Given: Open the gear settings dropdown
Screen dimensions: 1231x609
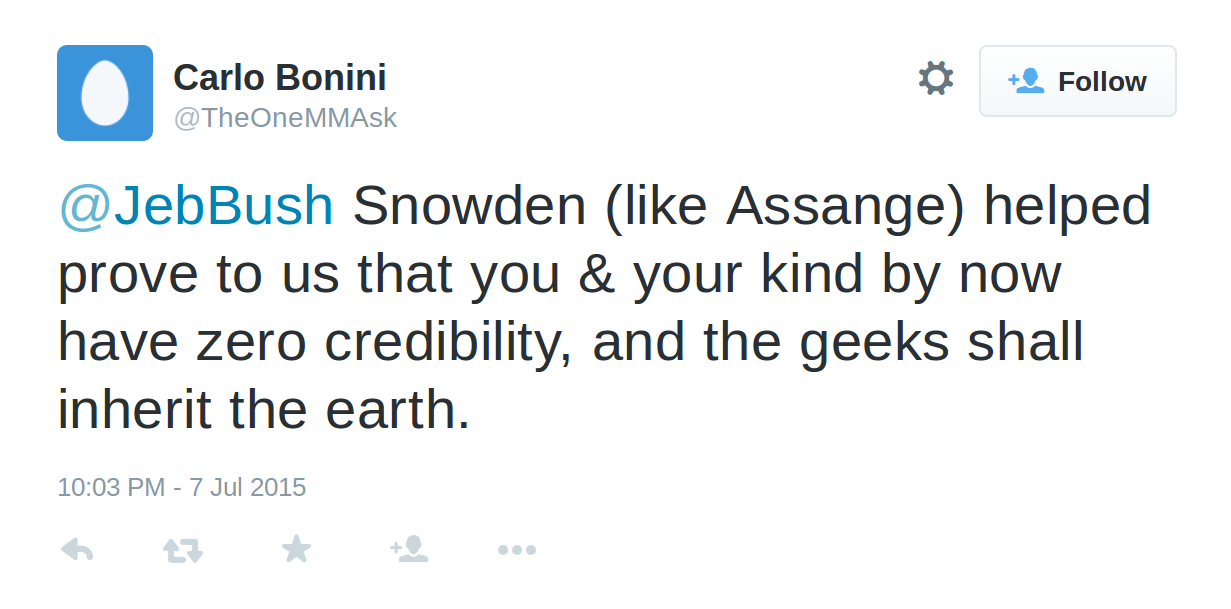Looking at the screenshot, I should (936, 79).
